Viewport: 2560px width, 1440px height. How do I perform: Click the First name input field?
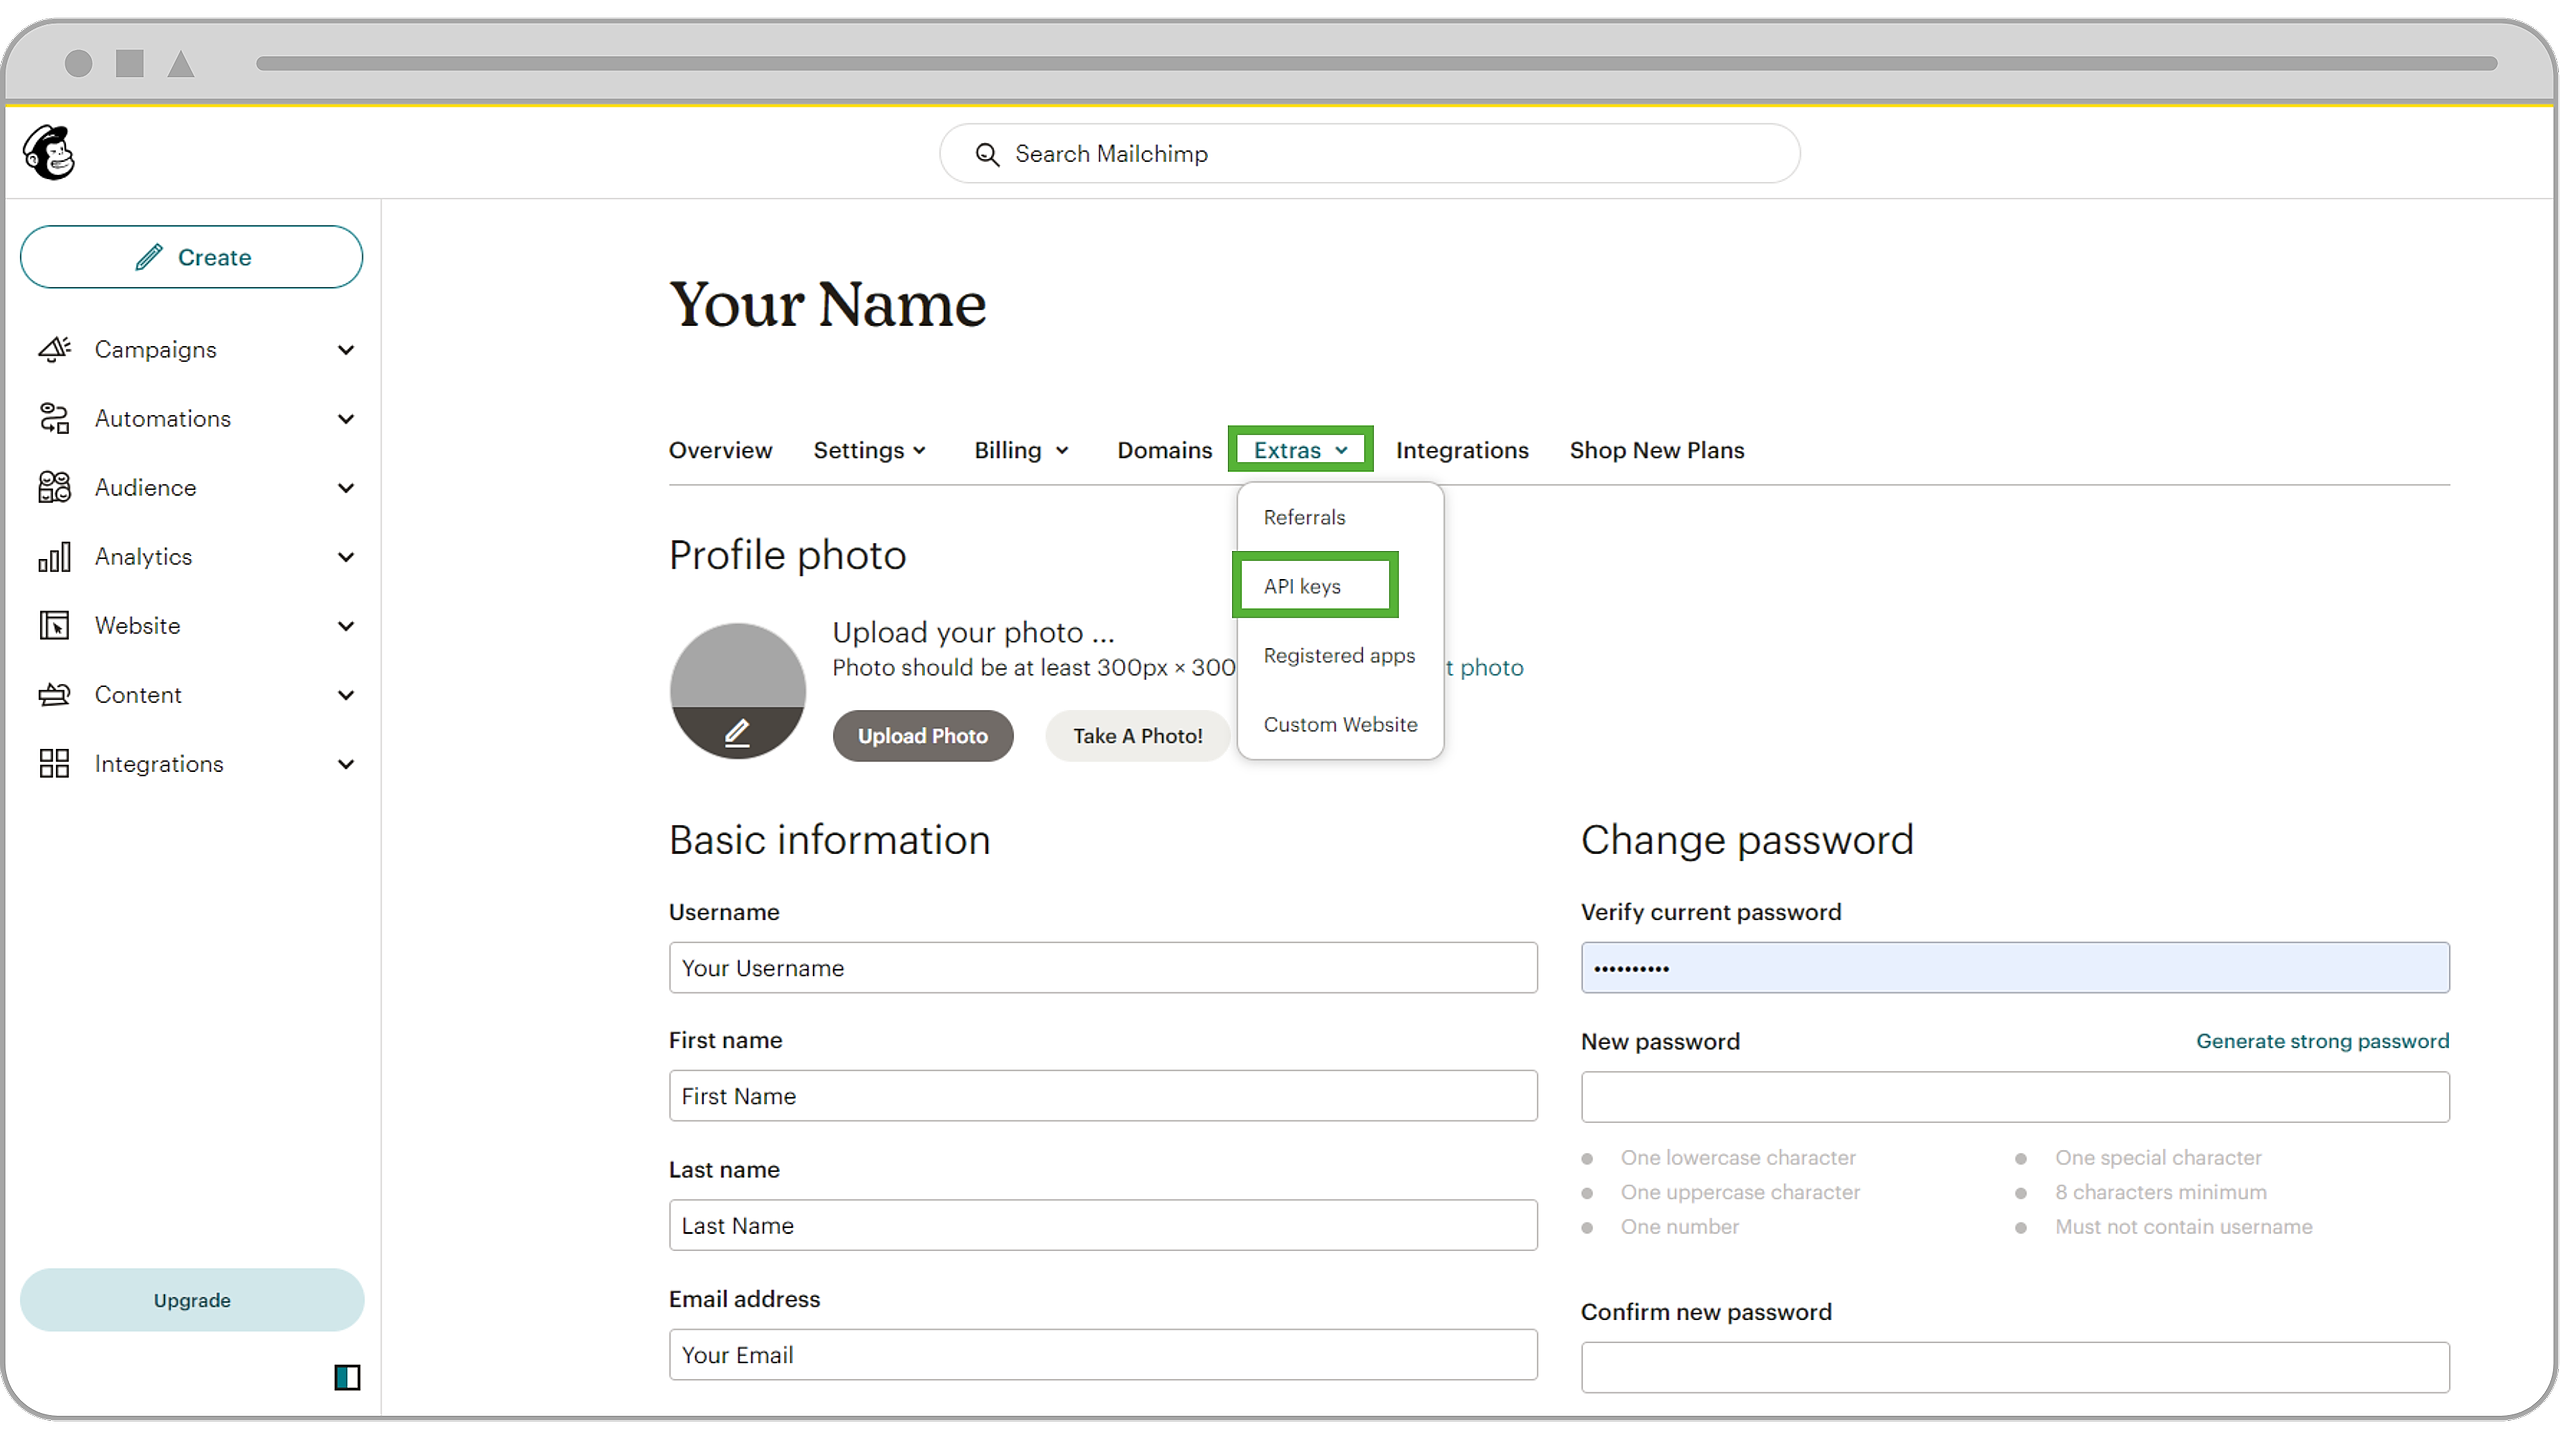pyautogui.click(x=1103, y=1096)
